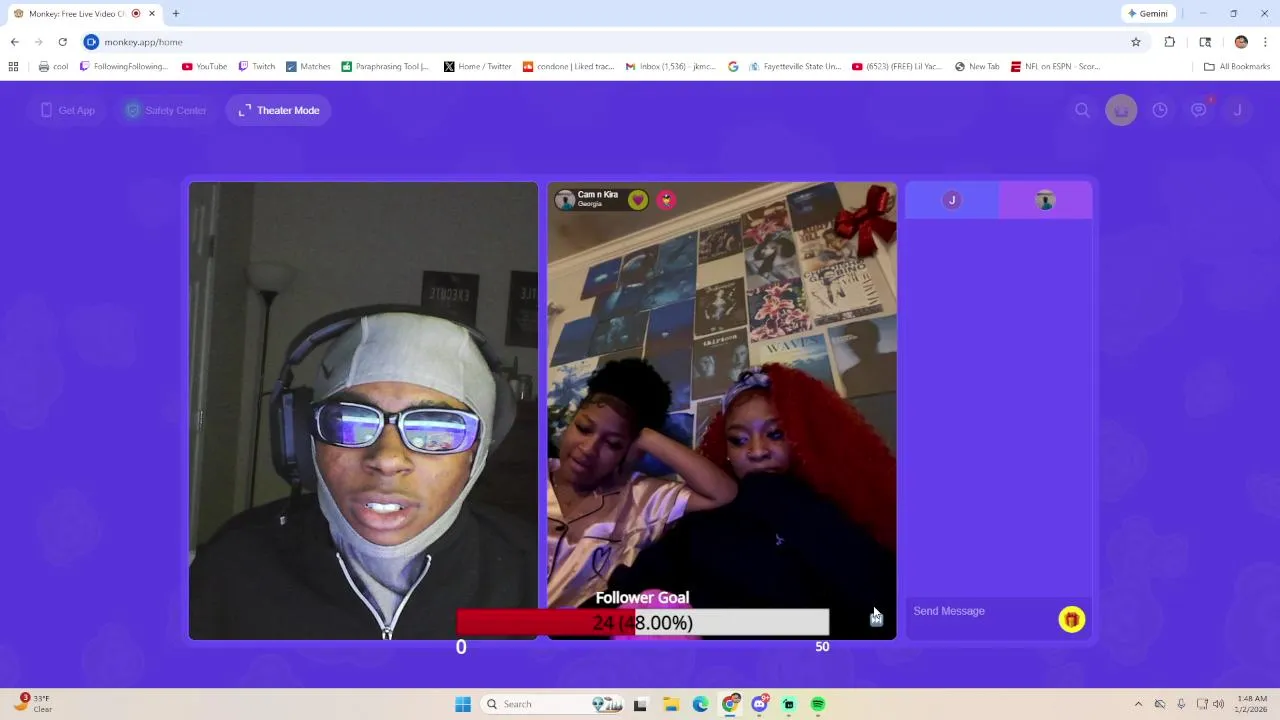Viewport: 1280px width, 720px height.
Task: Click the Windows taskbar Search box
Action: point(552,704)
